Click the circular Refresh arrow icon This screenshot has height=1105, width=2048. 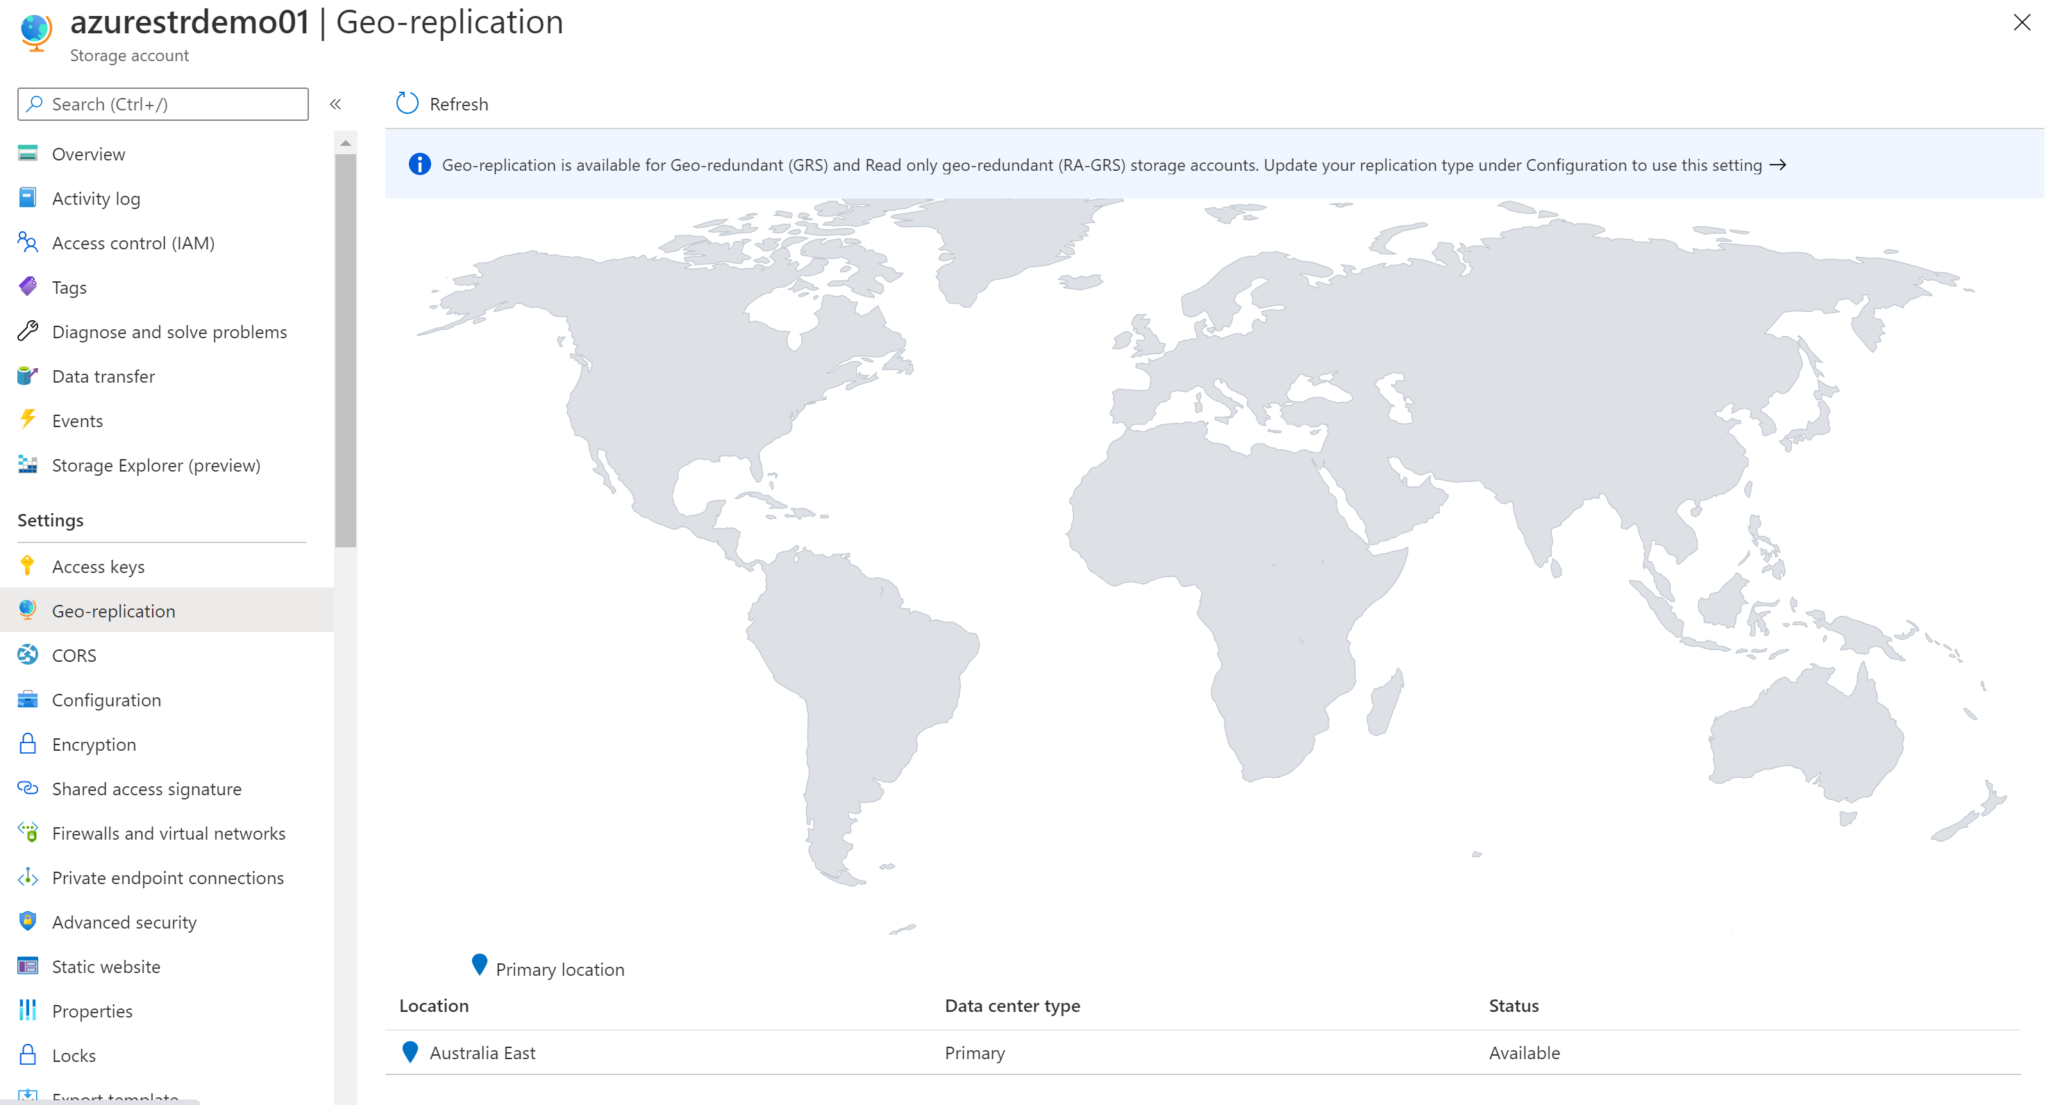click(x=407, y=103)
